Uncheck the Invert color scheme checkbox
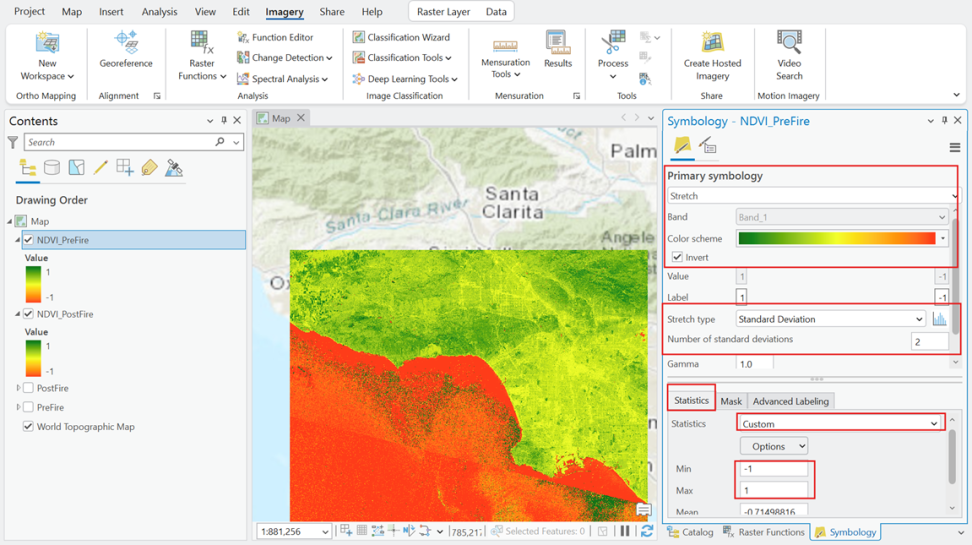The width and height of the screenshot is (972, 545). pos(677,257)
